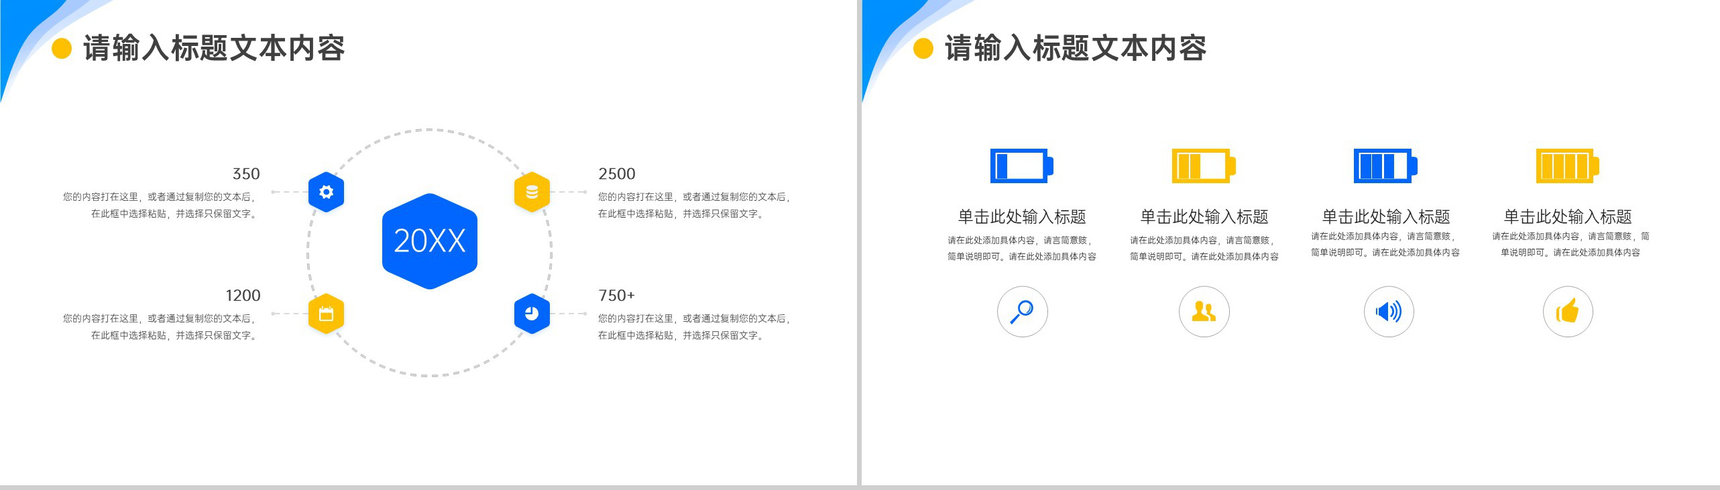Select the value "750+"
This screenshot has width=1720, height=490.
coord(617,296)
